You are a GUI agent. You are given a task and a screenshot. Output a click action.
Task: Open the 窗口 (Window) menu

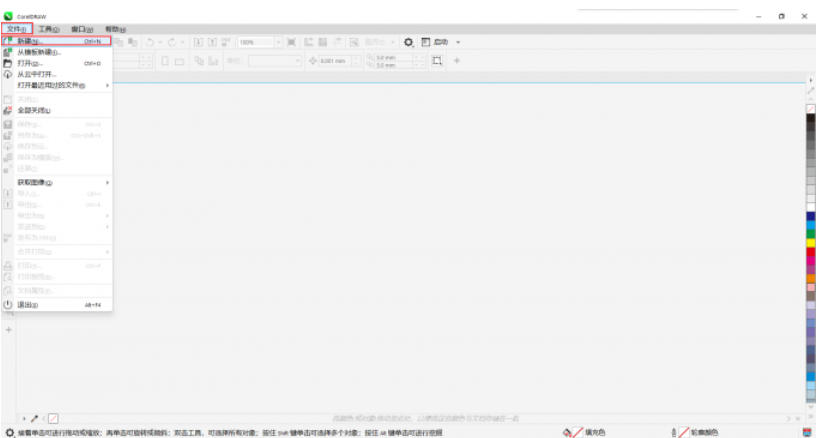82,29
